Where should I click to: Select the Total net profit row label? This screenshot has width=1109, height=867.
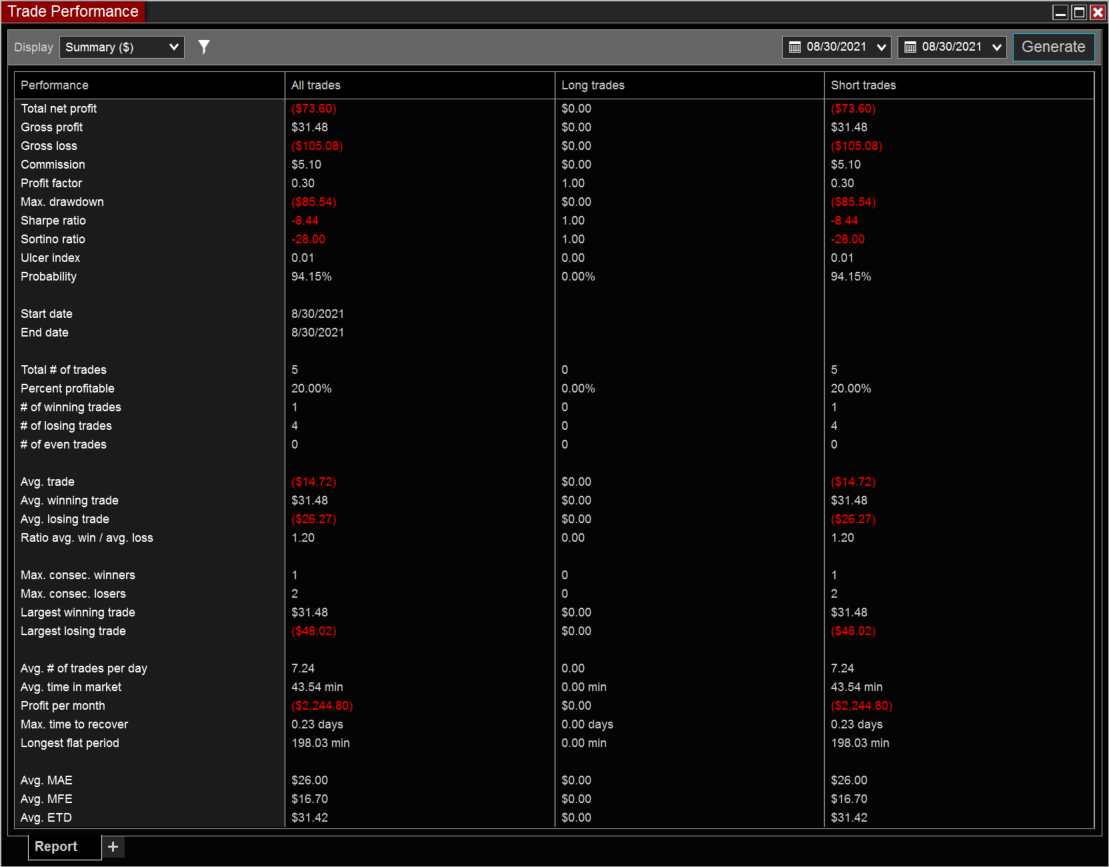(59, 108)
